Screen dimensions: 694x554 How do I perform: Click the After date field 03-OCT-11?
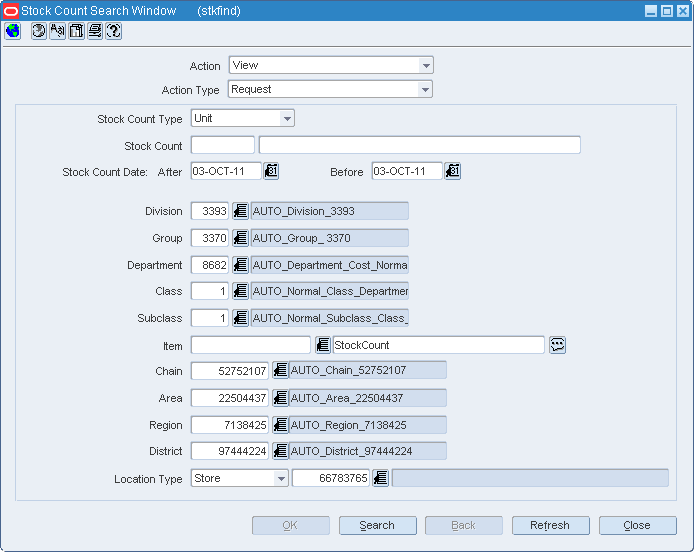(x=226, y=171)
